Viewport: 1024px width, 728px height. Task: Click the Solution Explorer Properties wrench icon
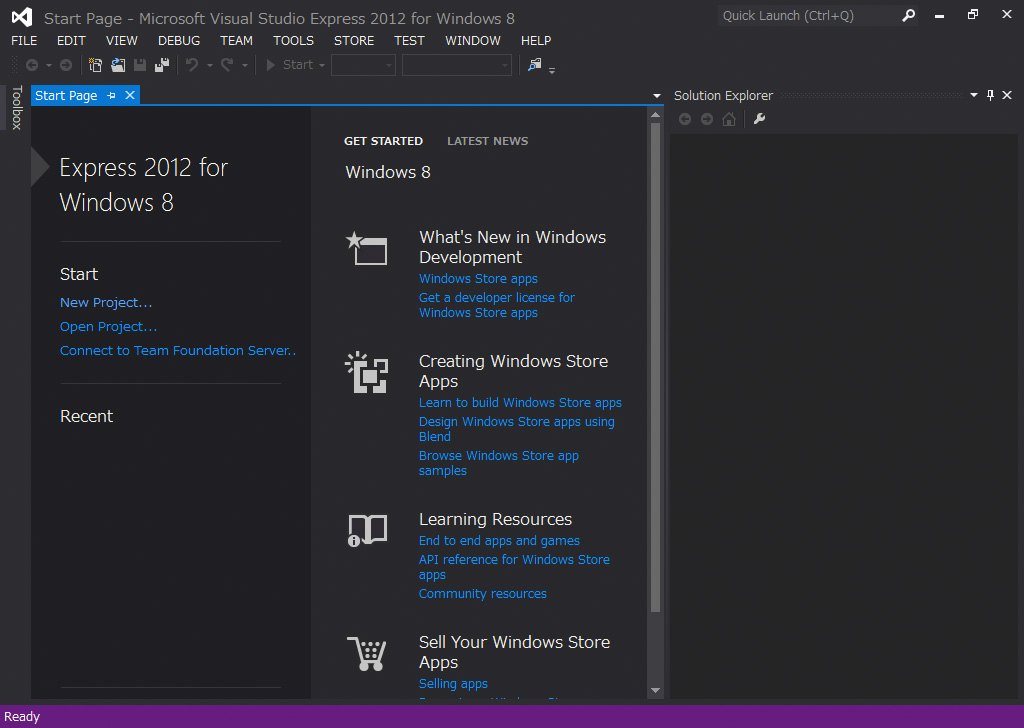(x=759, y=119)
